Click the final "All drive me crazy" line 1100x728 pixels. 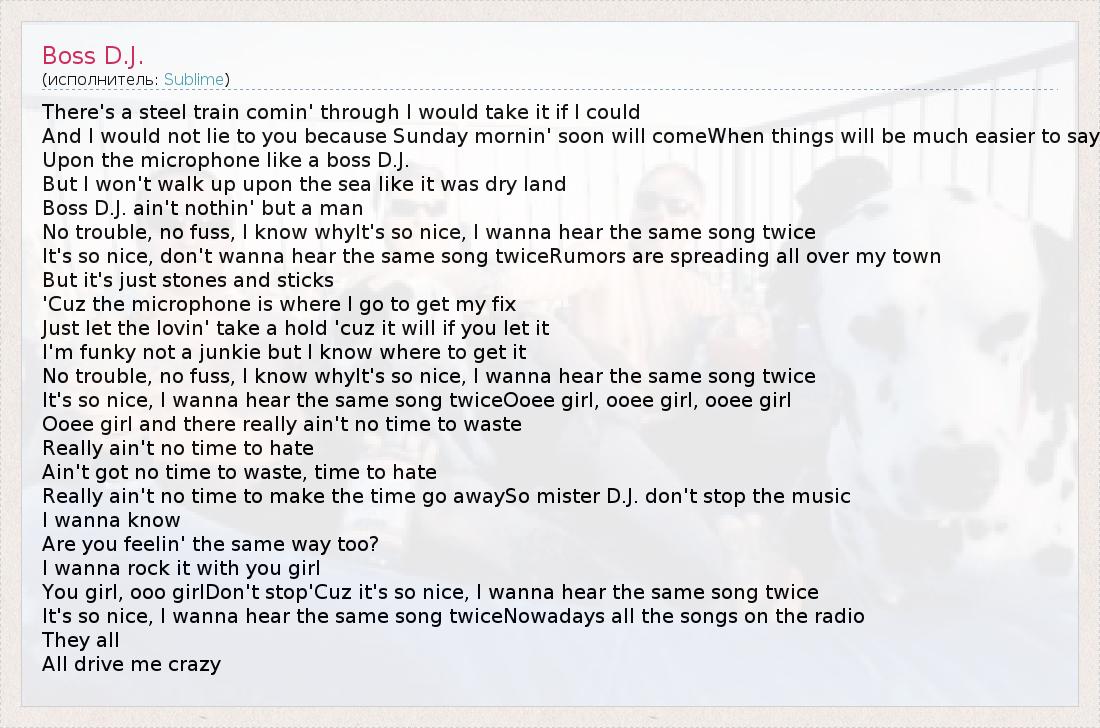coord(131,664)
